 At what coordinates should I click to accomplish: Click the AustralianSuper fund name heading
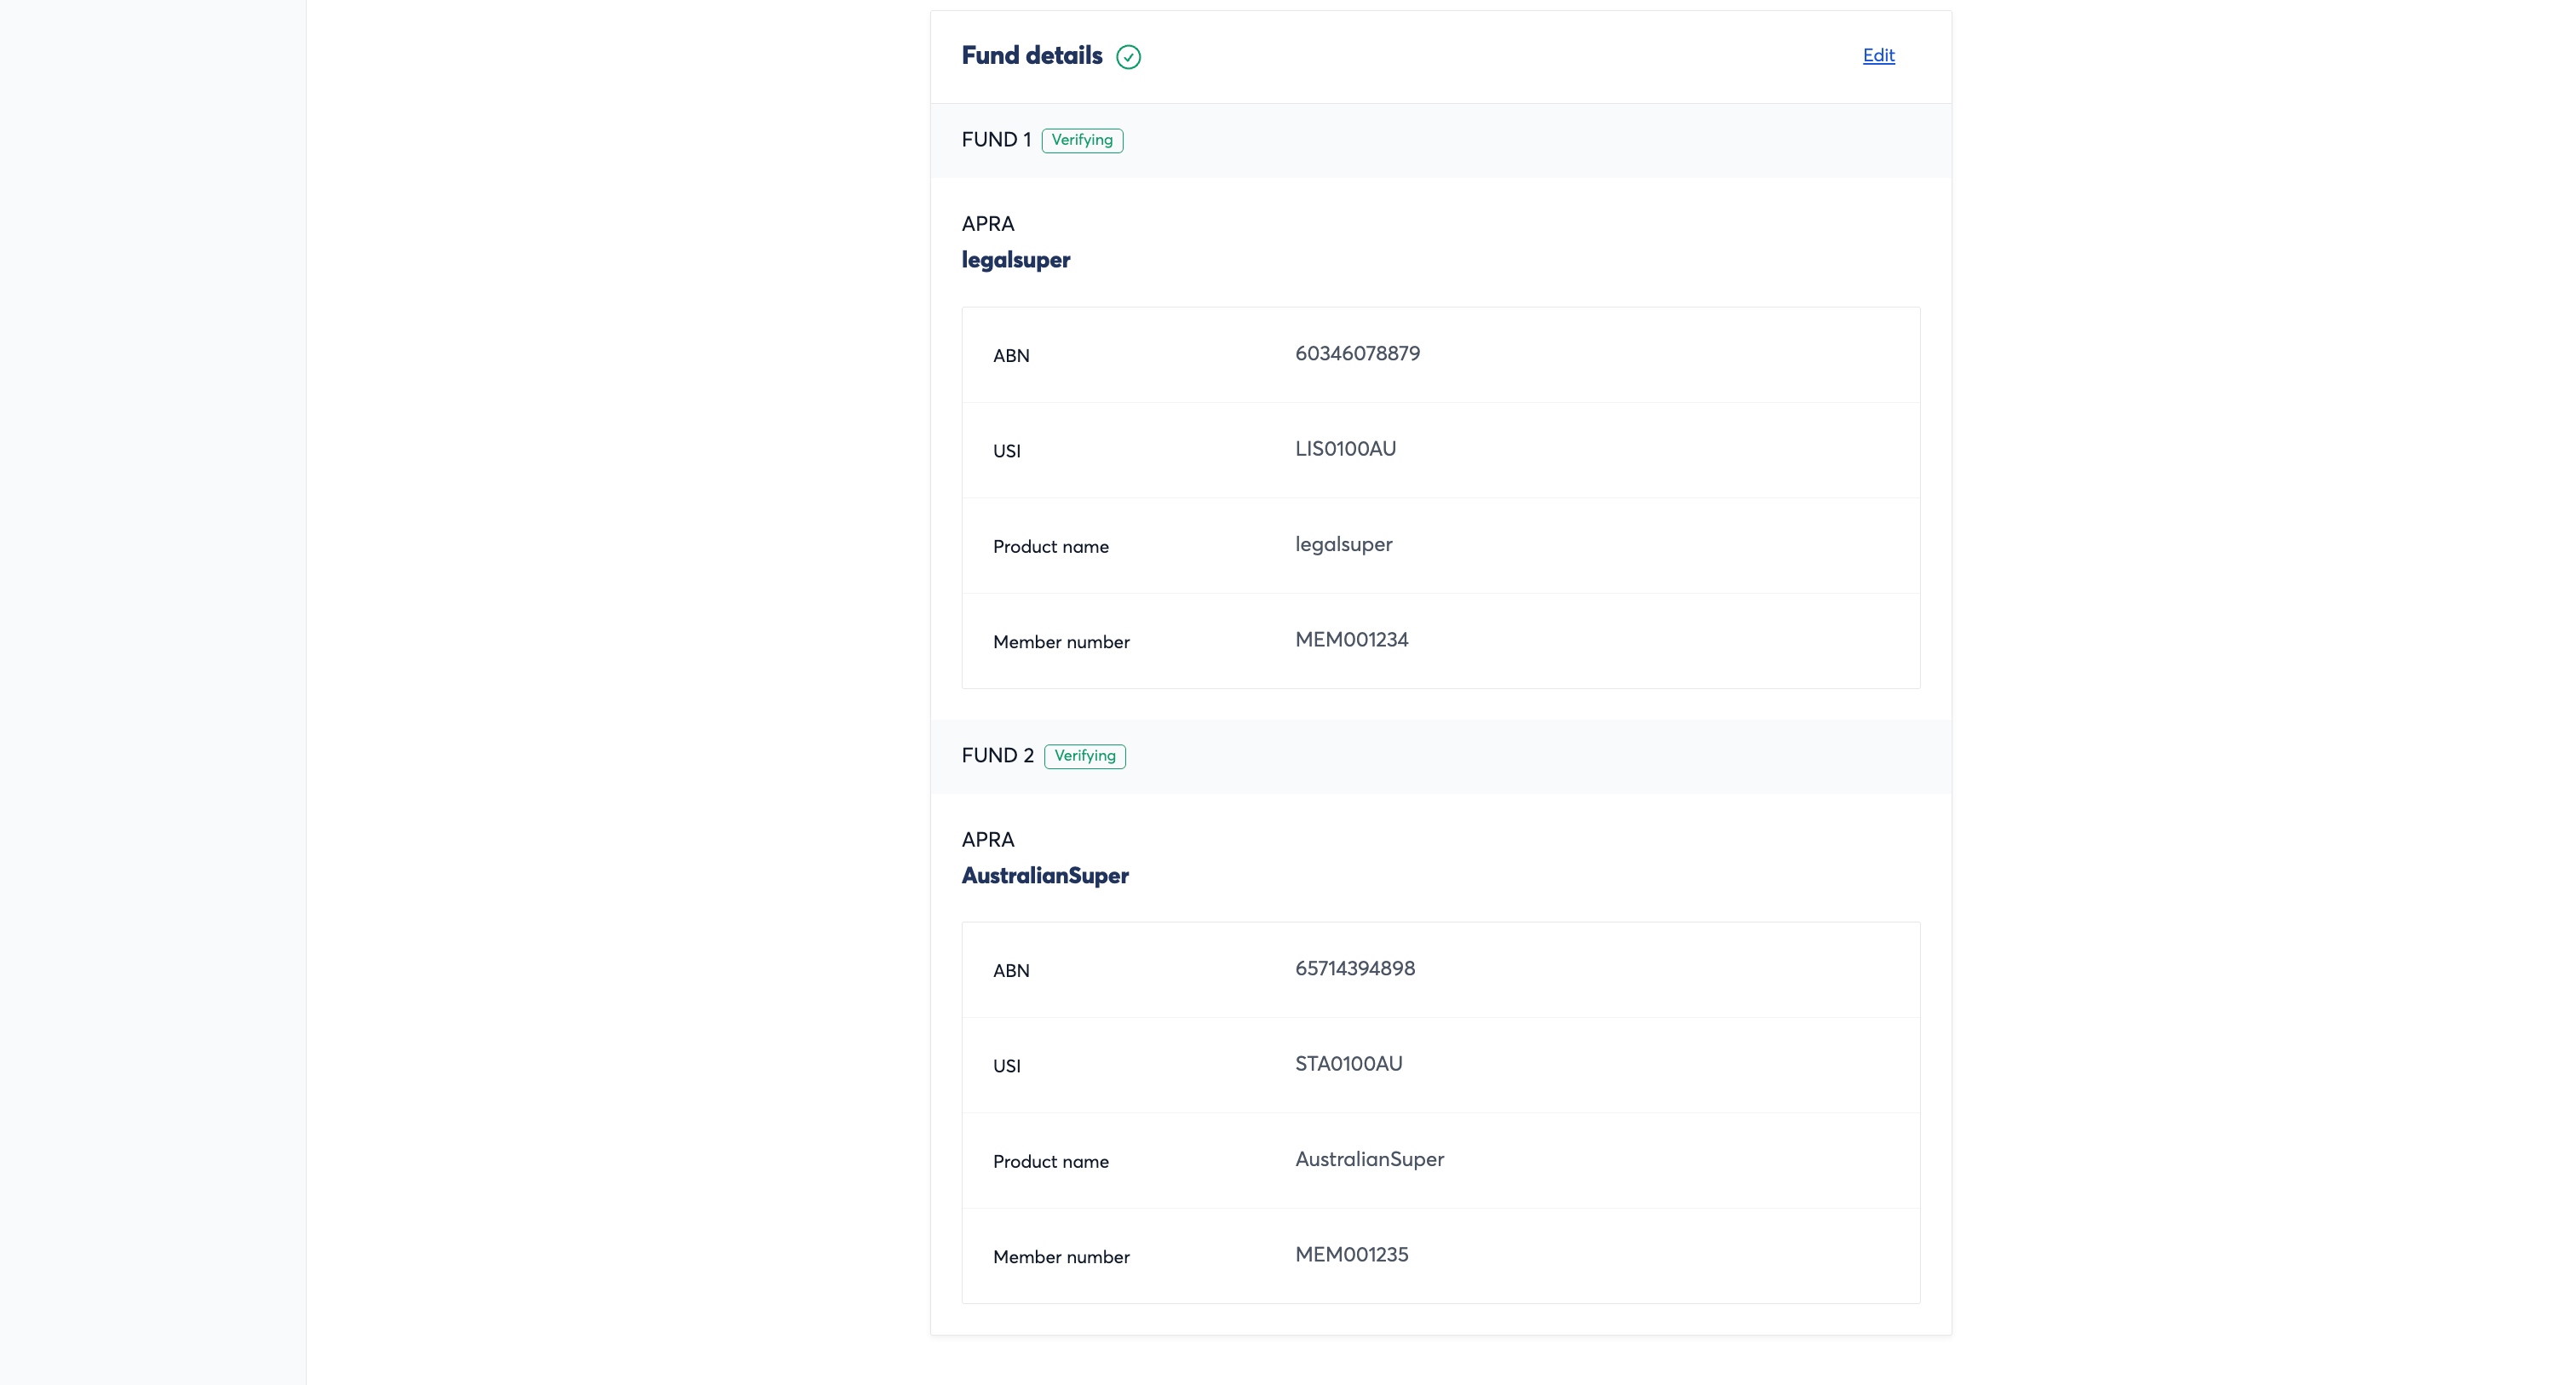click(1045, 876)
